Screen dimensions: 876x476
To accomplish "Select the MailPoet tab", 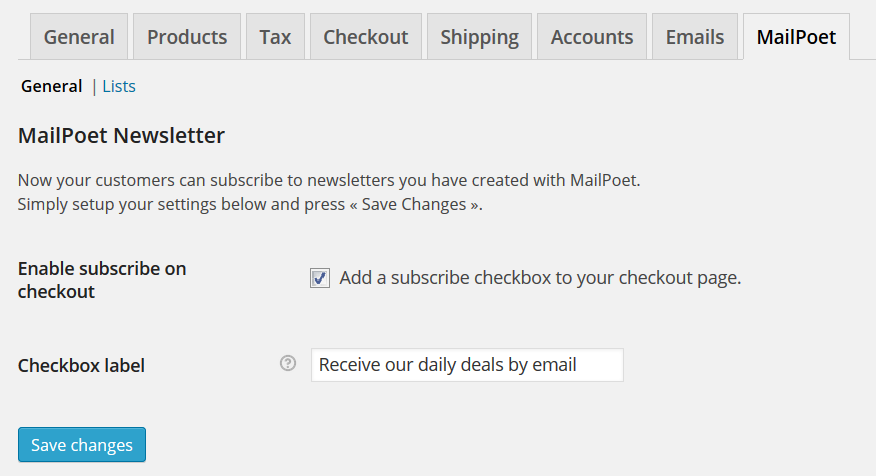I will tap(796, 37).
